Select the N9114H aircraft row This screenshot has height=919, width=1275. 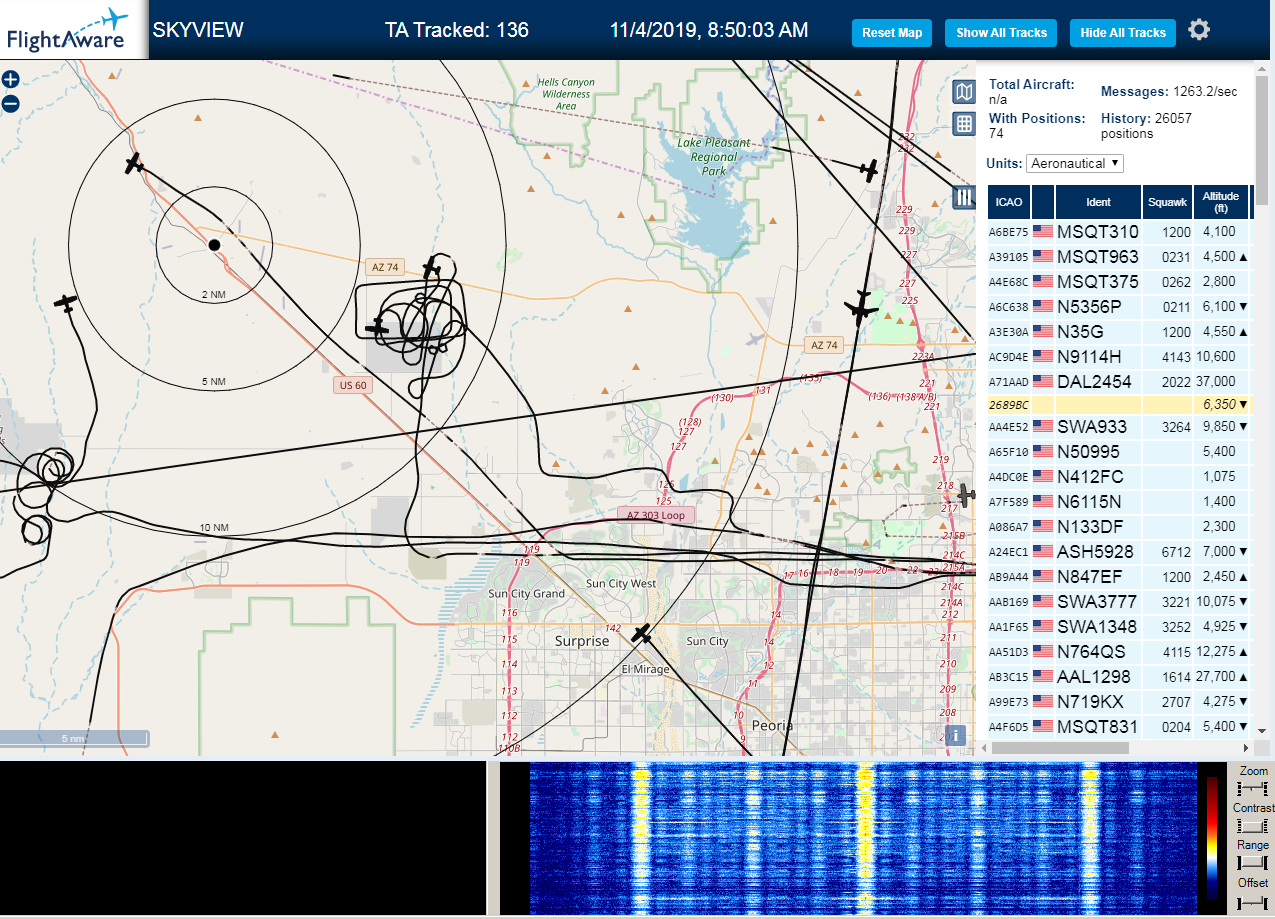point(1119,356)
